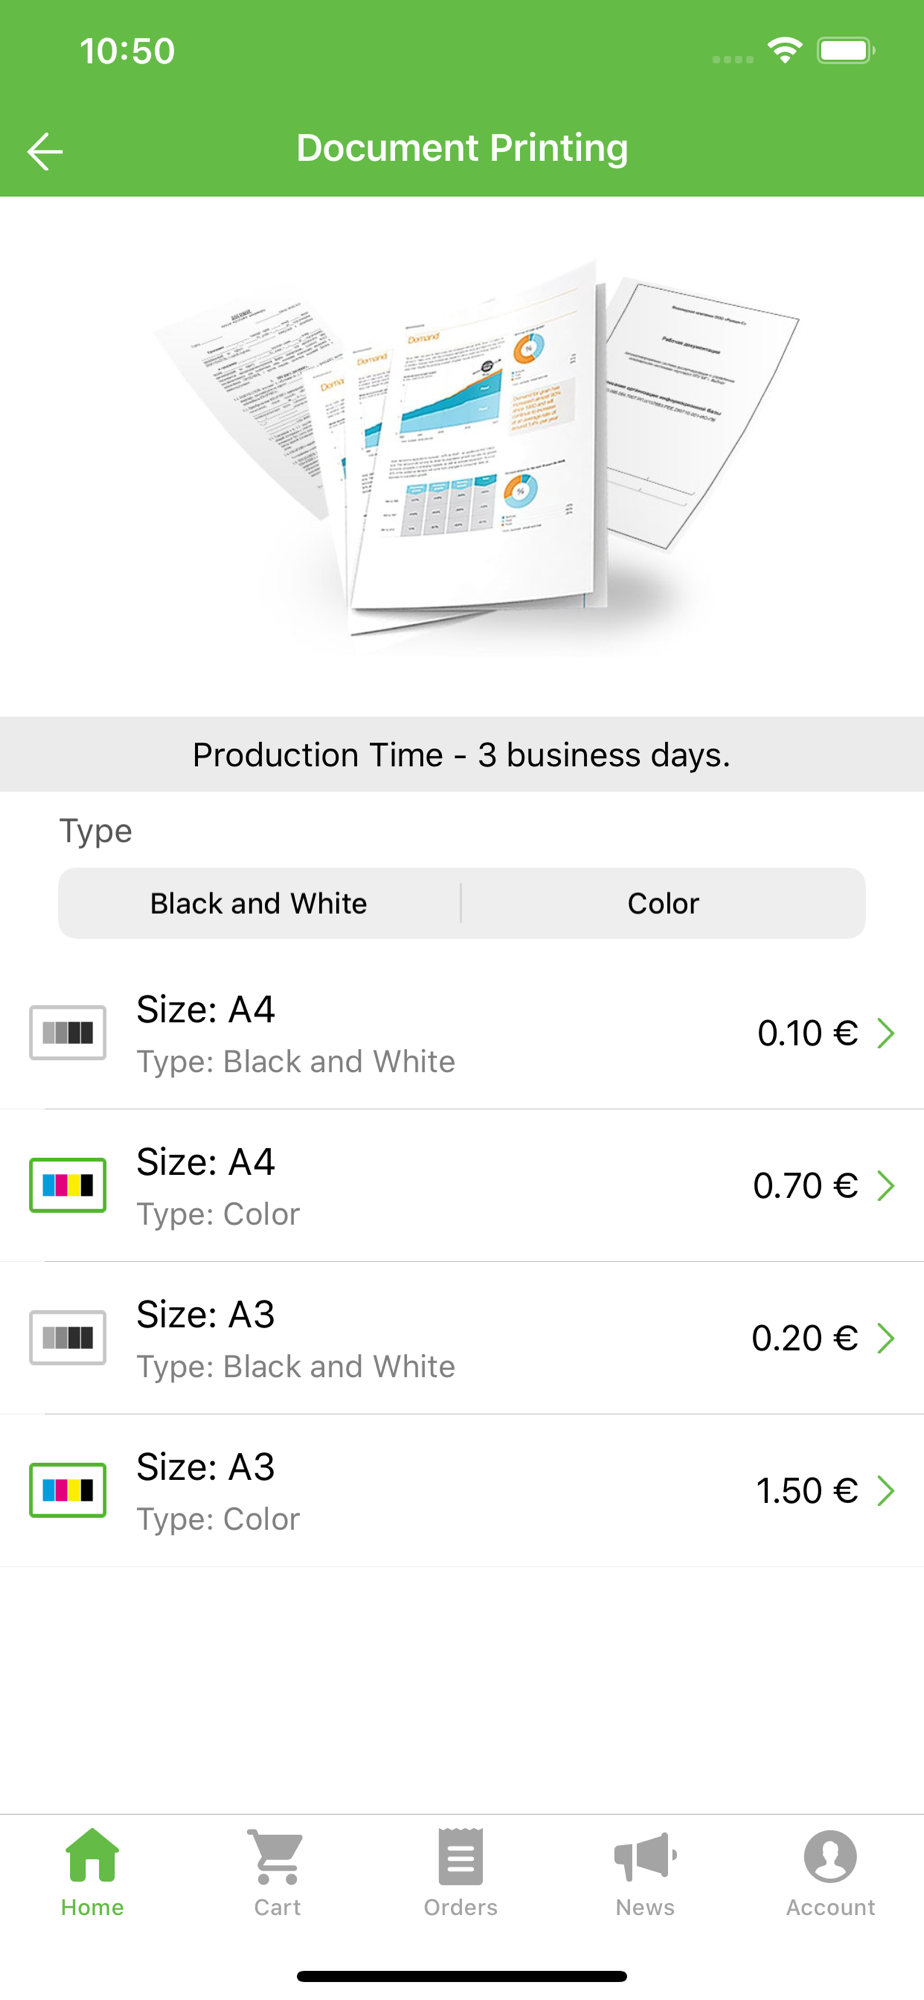Select the Color type filter
The height and width of the screenshot is (2000, 924).
pos(663,903)
